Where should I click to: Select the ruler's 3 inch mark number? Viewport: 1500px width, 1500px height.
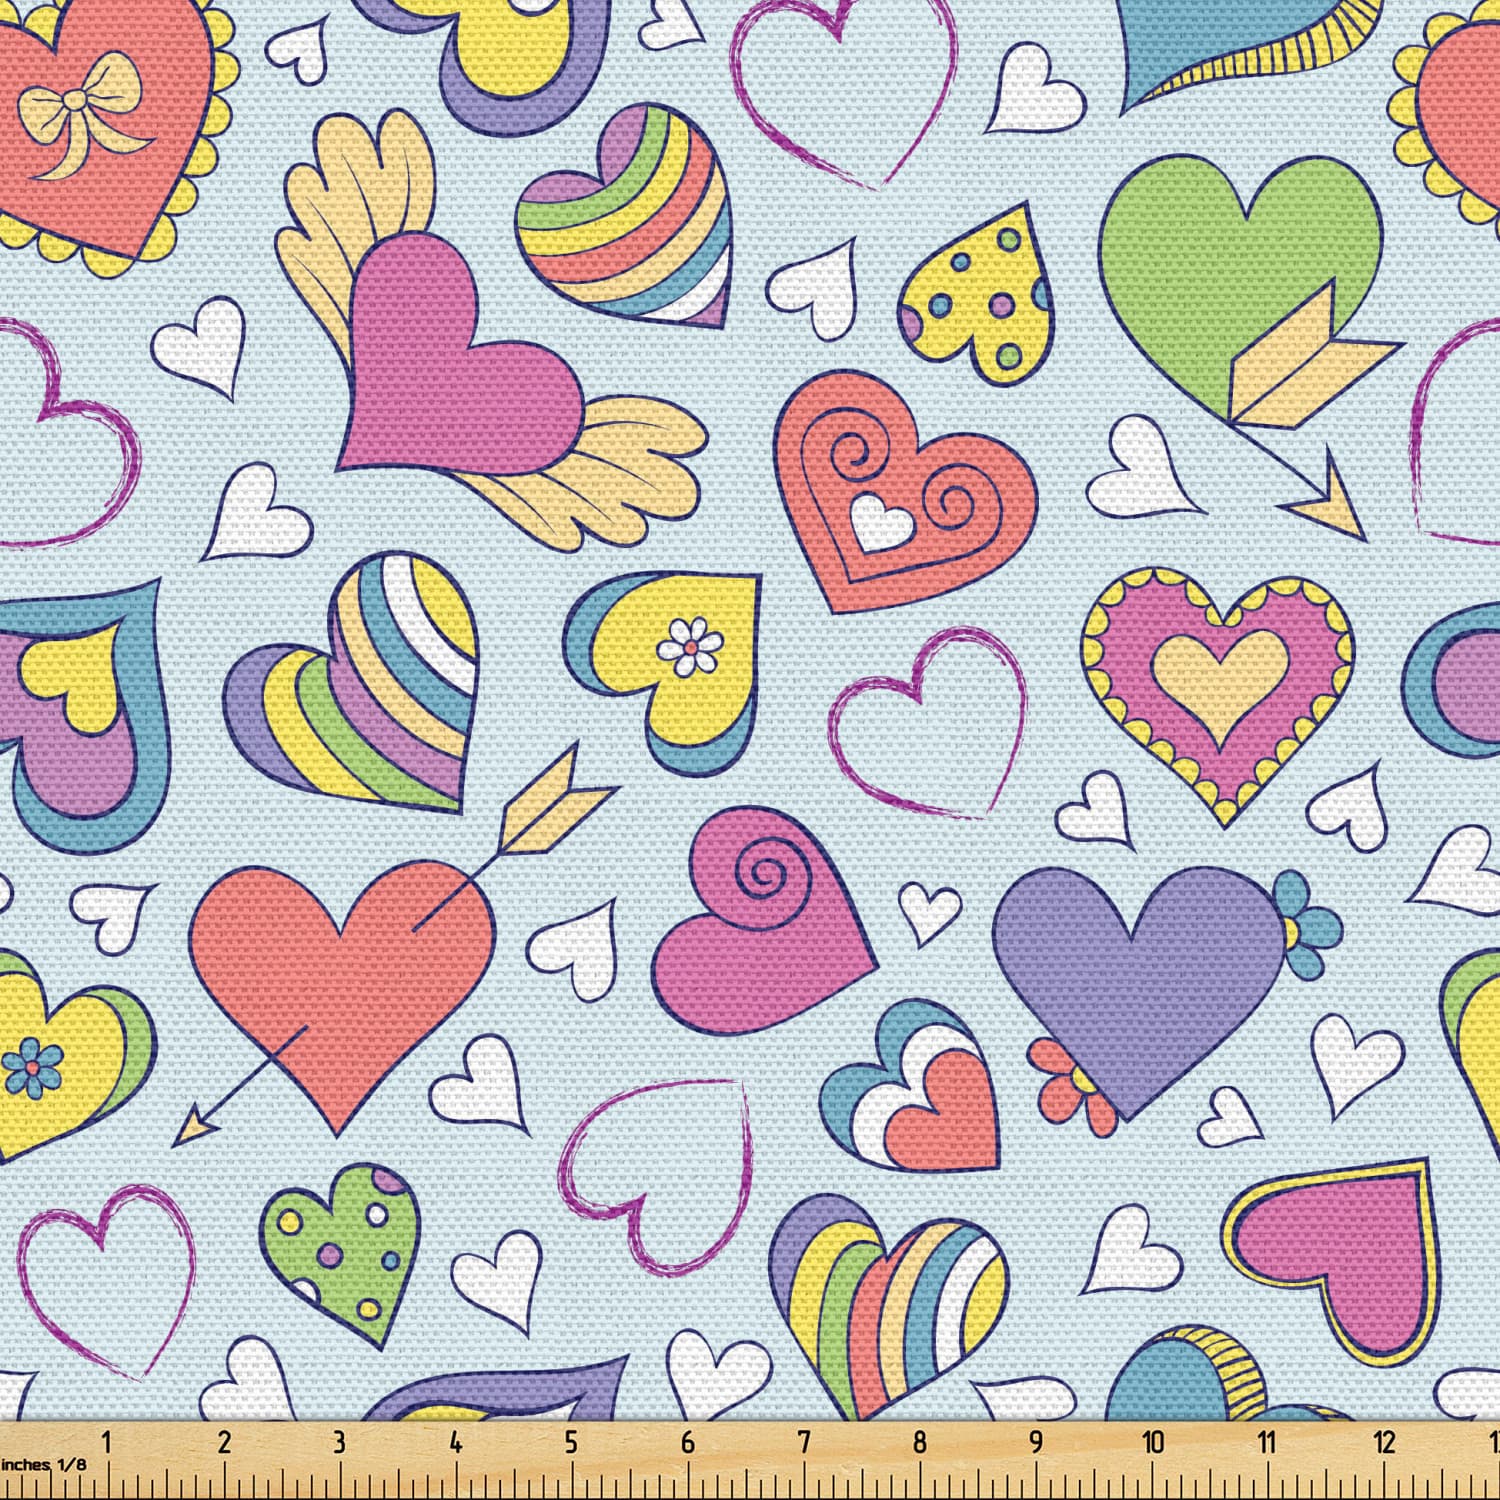click(339, 1442)
